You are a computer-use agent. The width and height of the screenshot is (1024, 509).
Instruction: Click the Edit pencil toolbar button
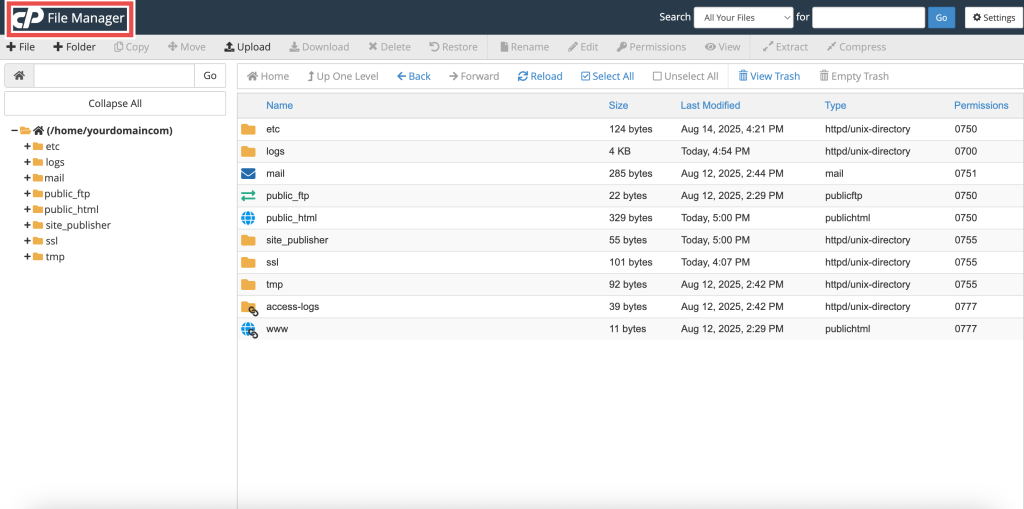pos(583,47)
